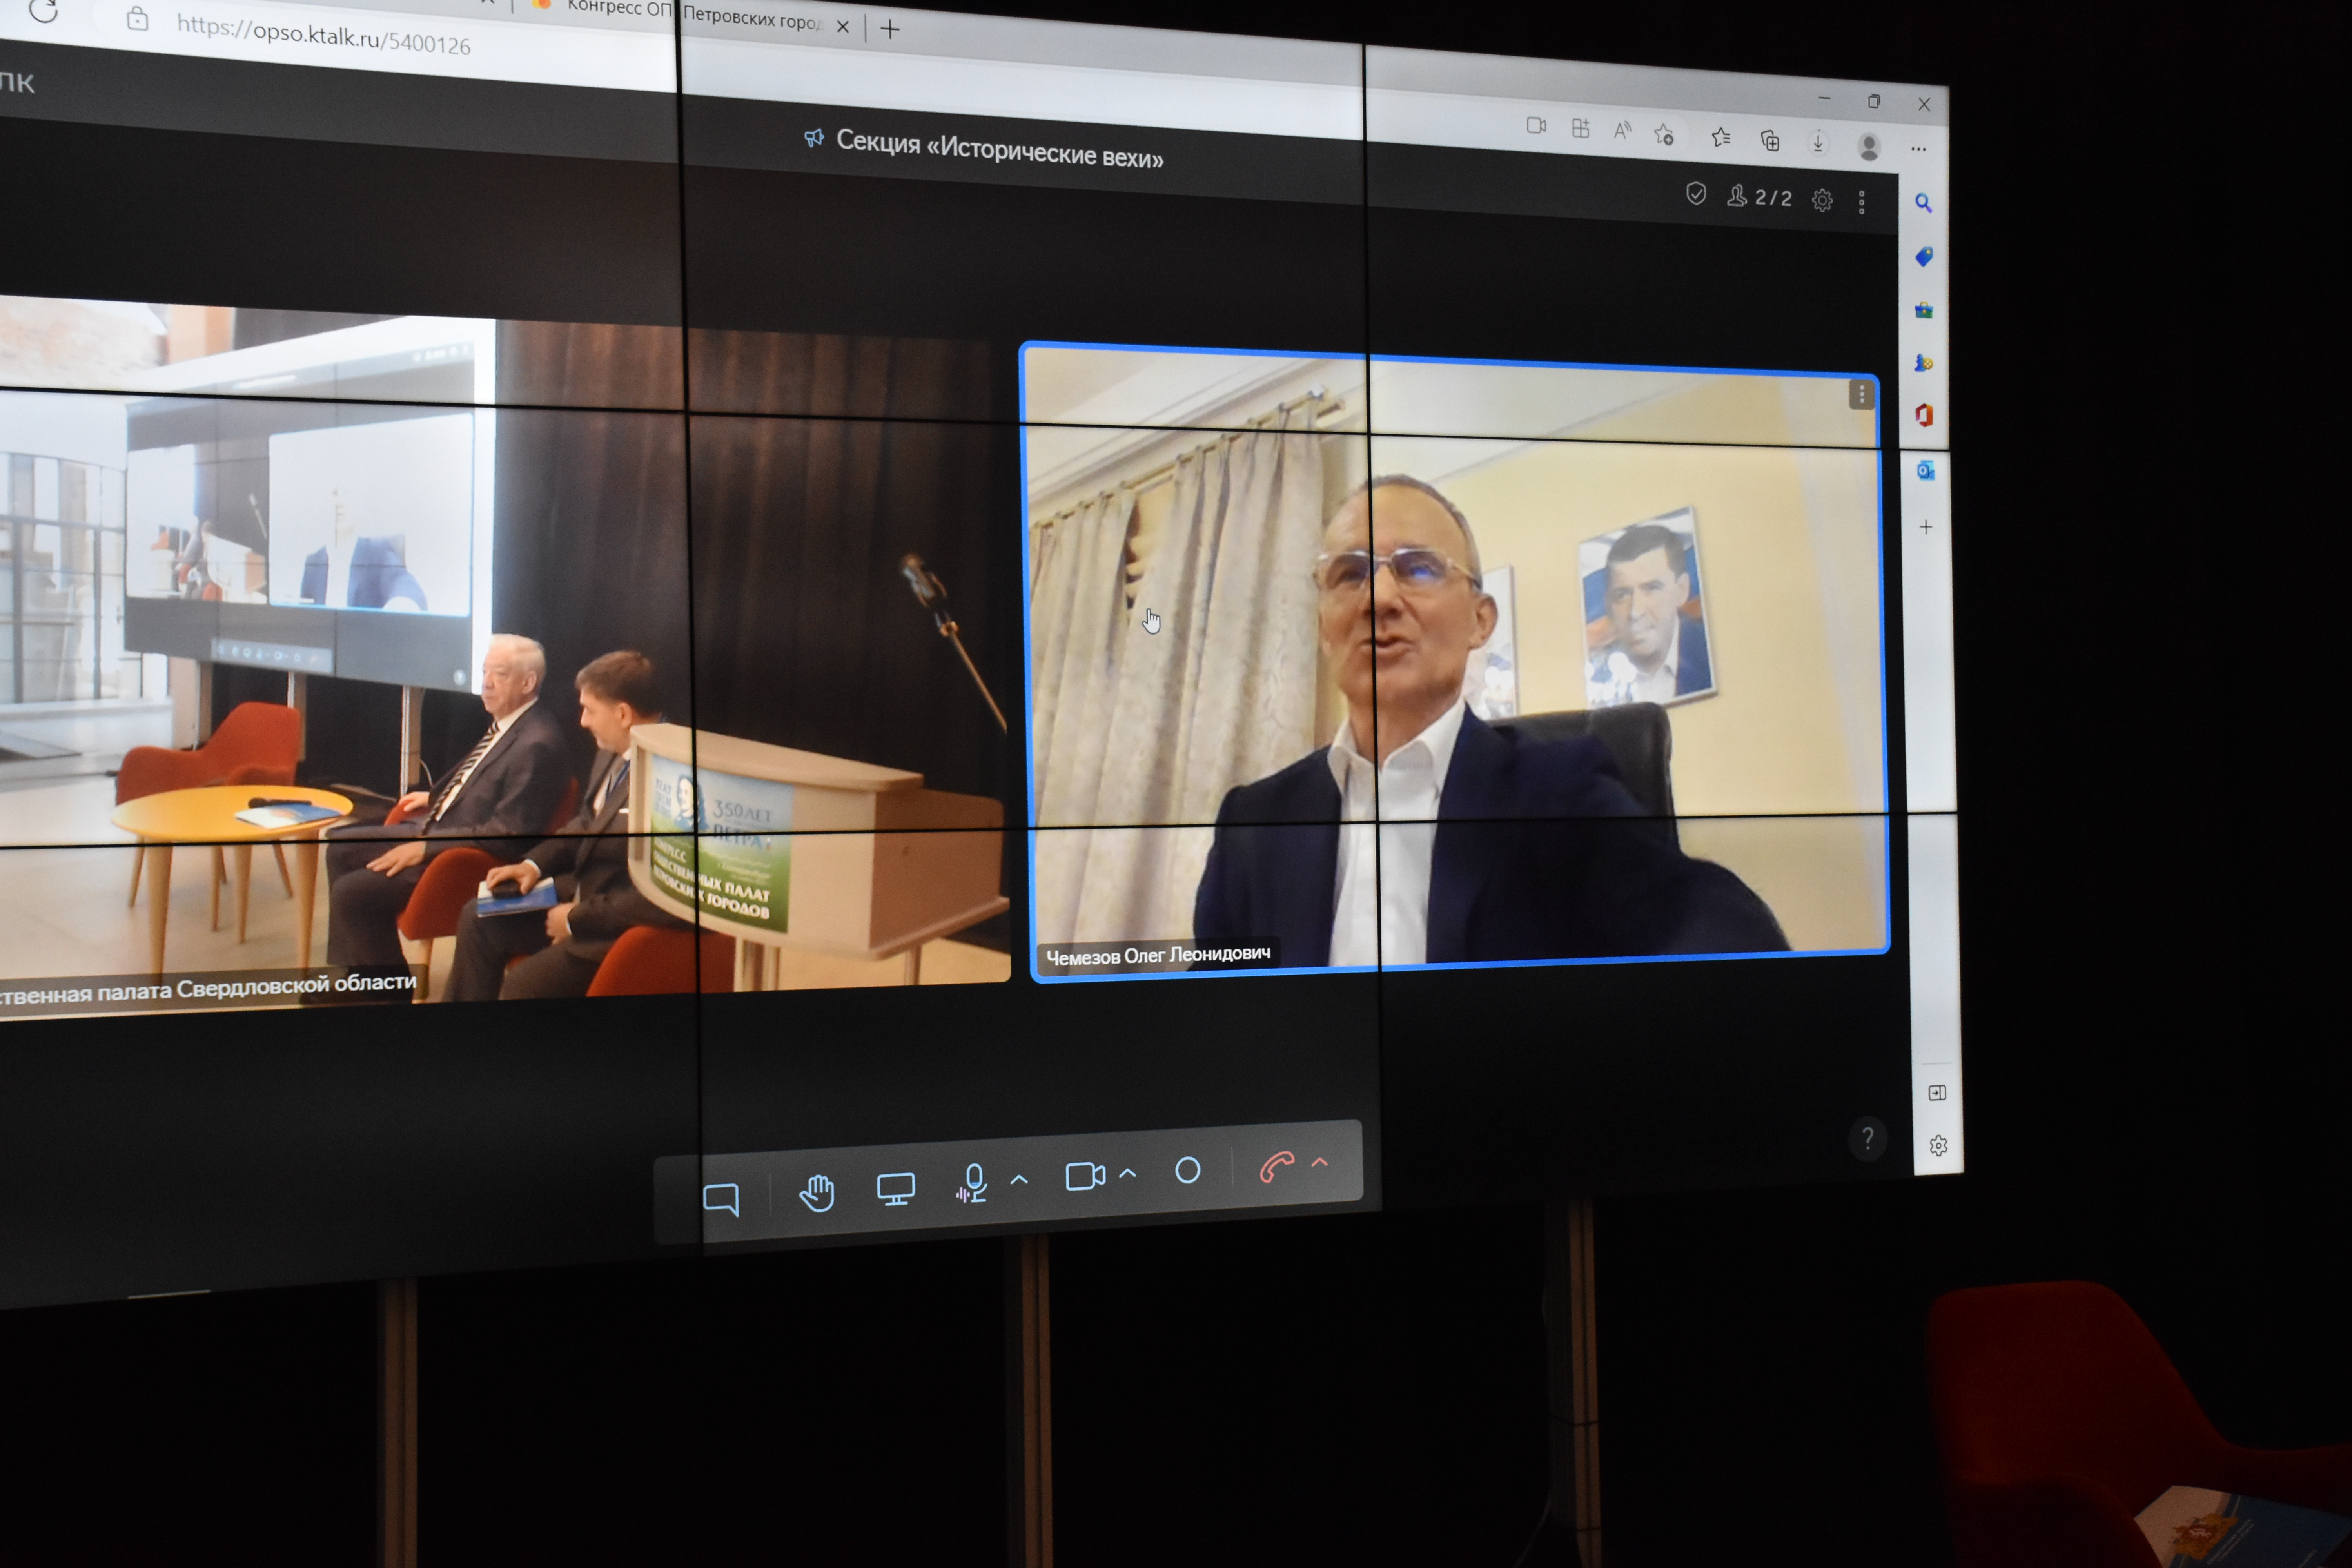Open split screen apps icon in Edge
The image size is (2352, 1568).
click(1580, 128)
